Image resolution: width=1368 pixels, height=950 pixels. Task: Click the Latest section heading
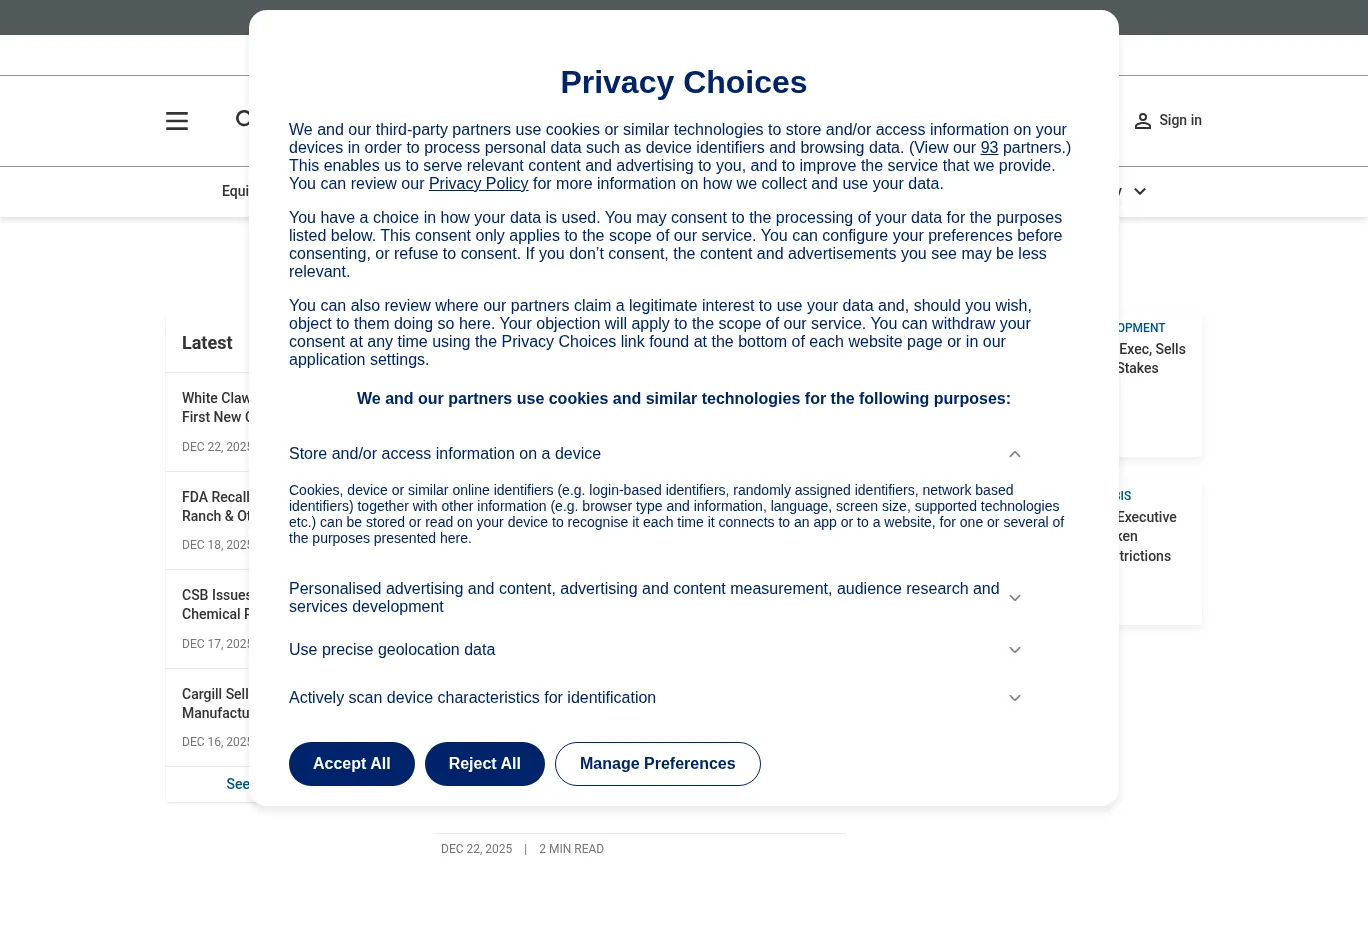point(207,343)
